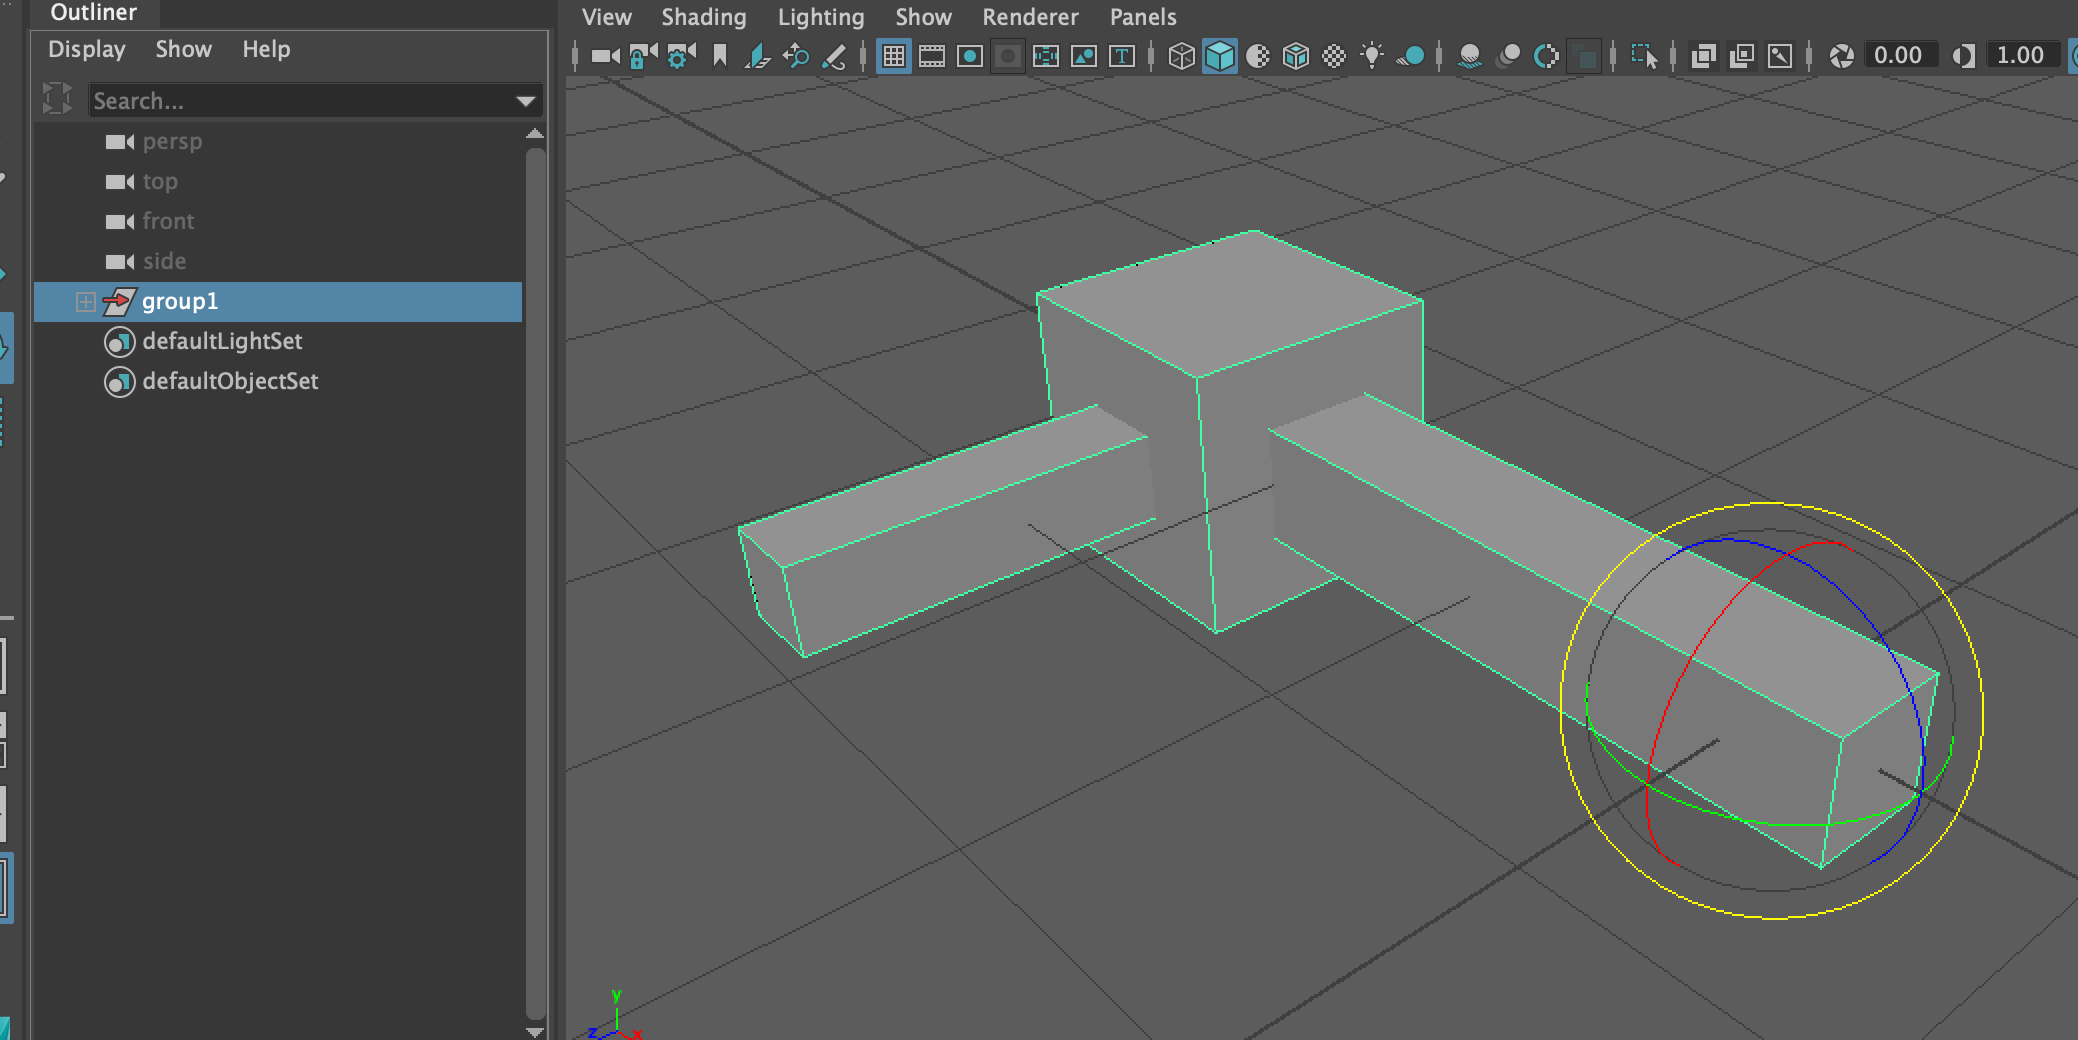Click the viewport bookmarks icon
Image resolution: width=2078 pixels, height=1040 pixels.
(x=720, y=55)
